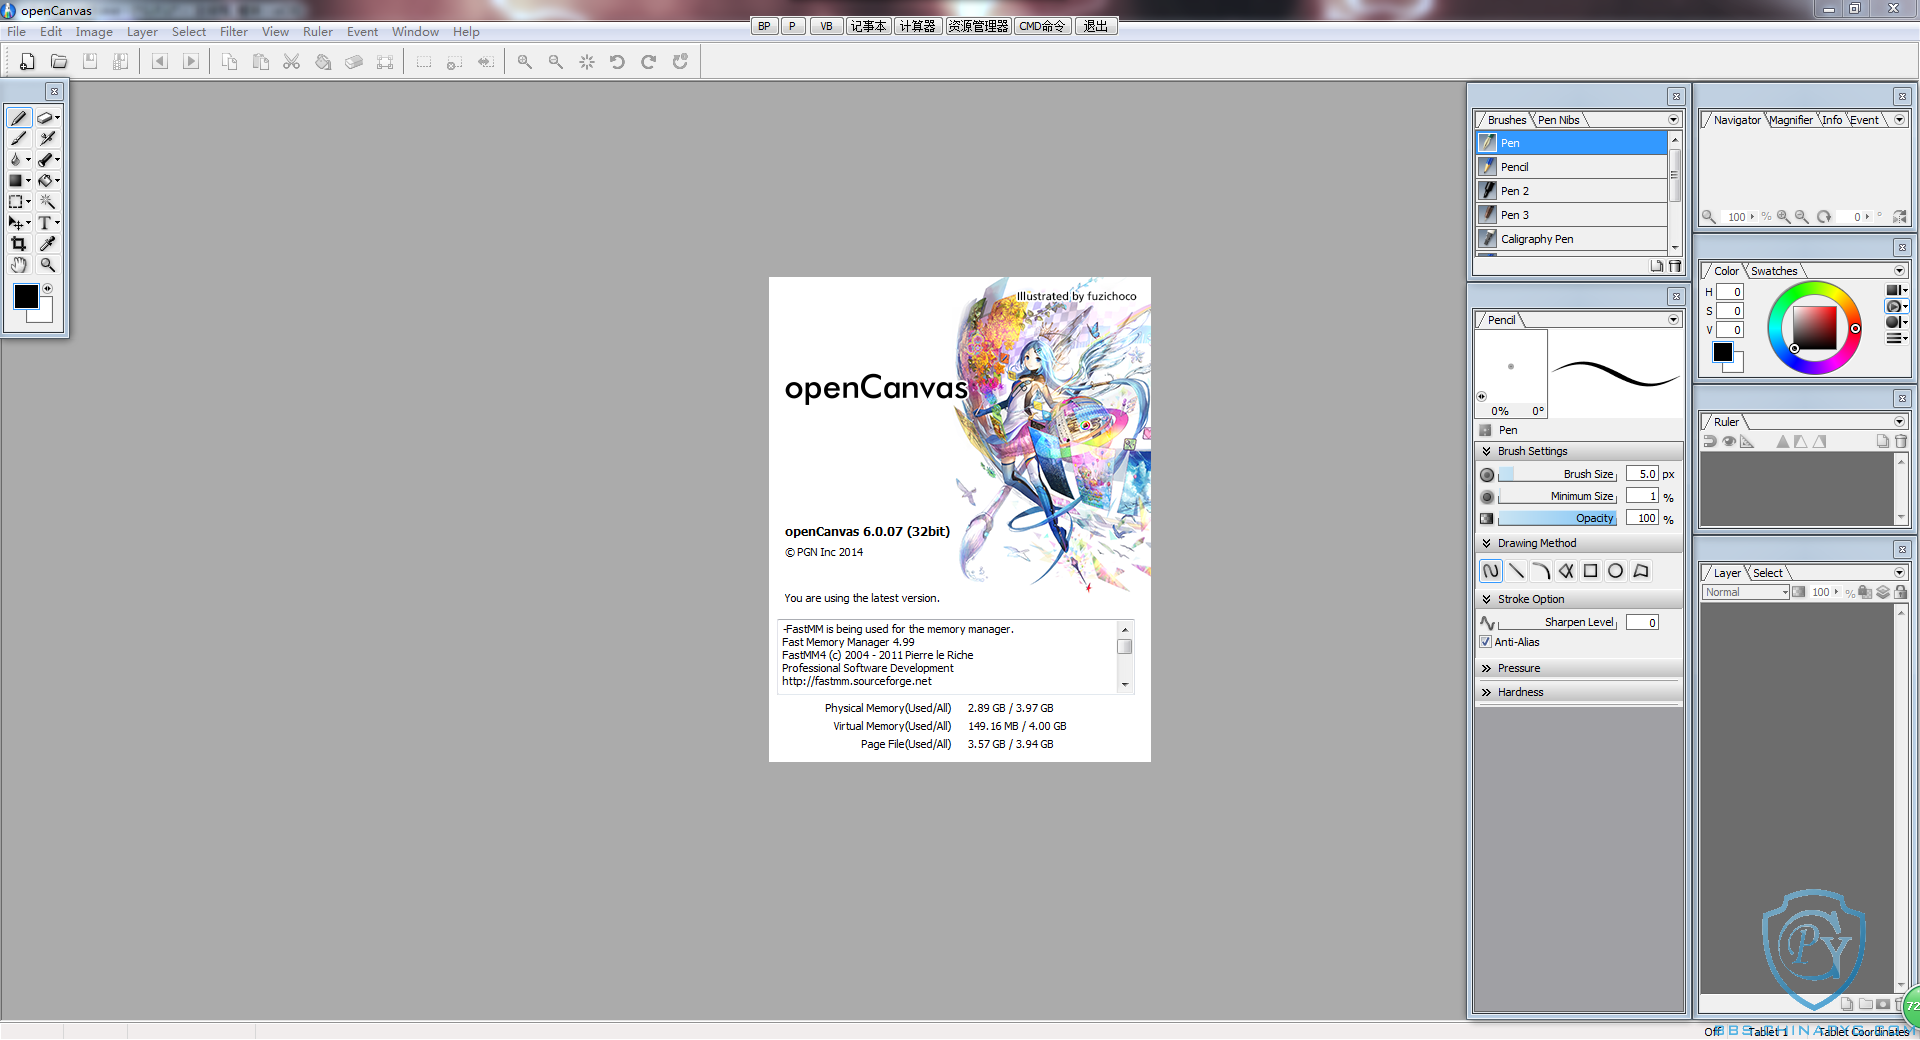
Task: Collapse the Stroke Option section
Action: 1487,599
